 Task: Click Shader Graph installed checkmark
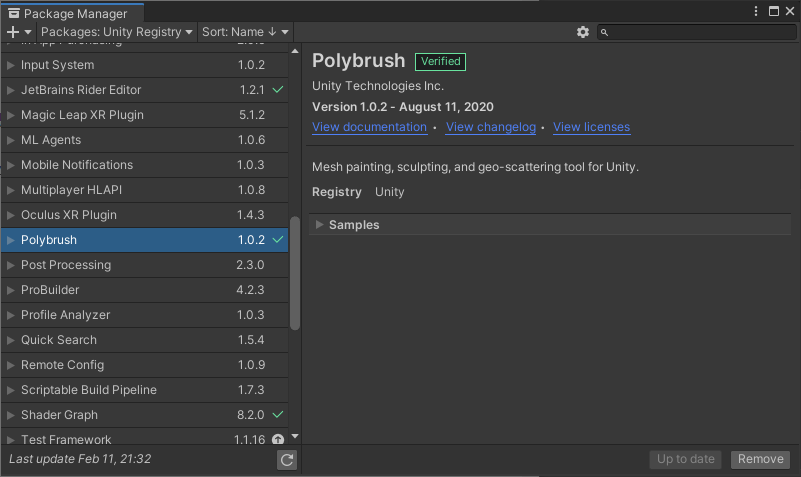278,414
